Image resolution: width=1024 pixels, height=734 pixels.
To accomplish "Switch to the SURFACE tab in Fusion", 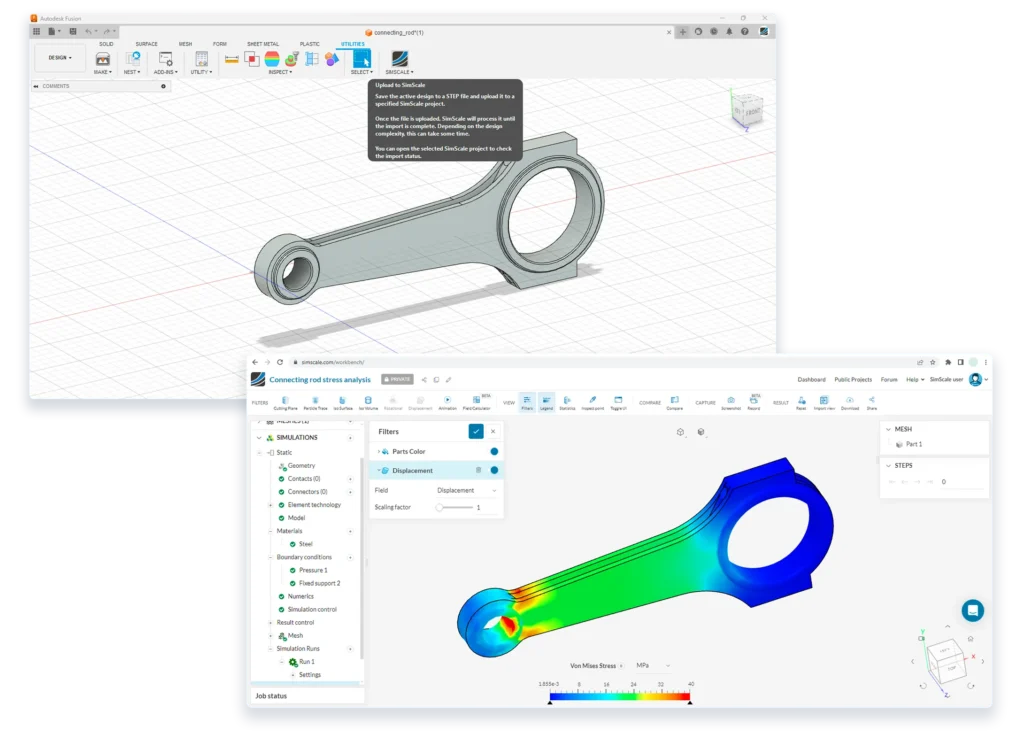I will [x=147, y=43].
